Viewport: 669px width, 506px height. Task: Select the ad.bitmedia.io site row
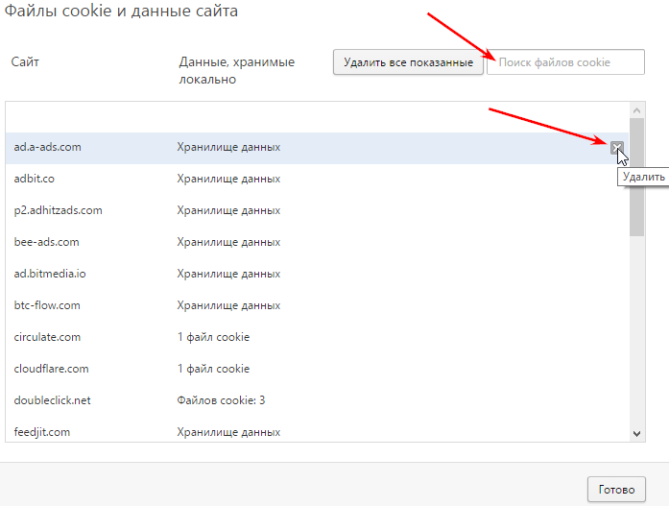[x=317, y=273]
